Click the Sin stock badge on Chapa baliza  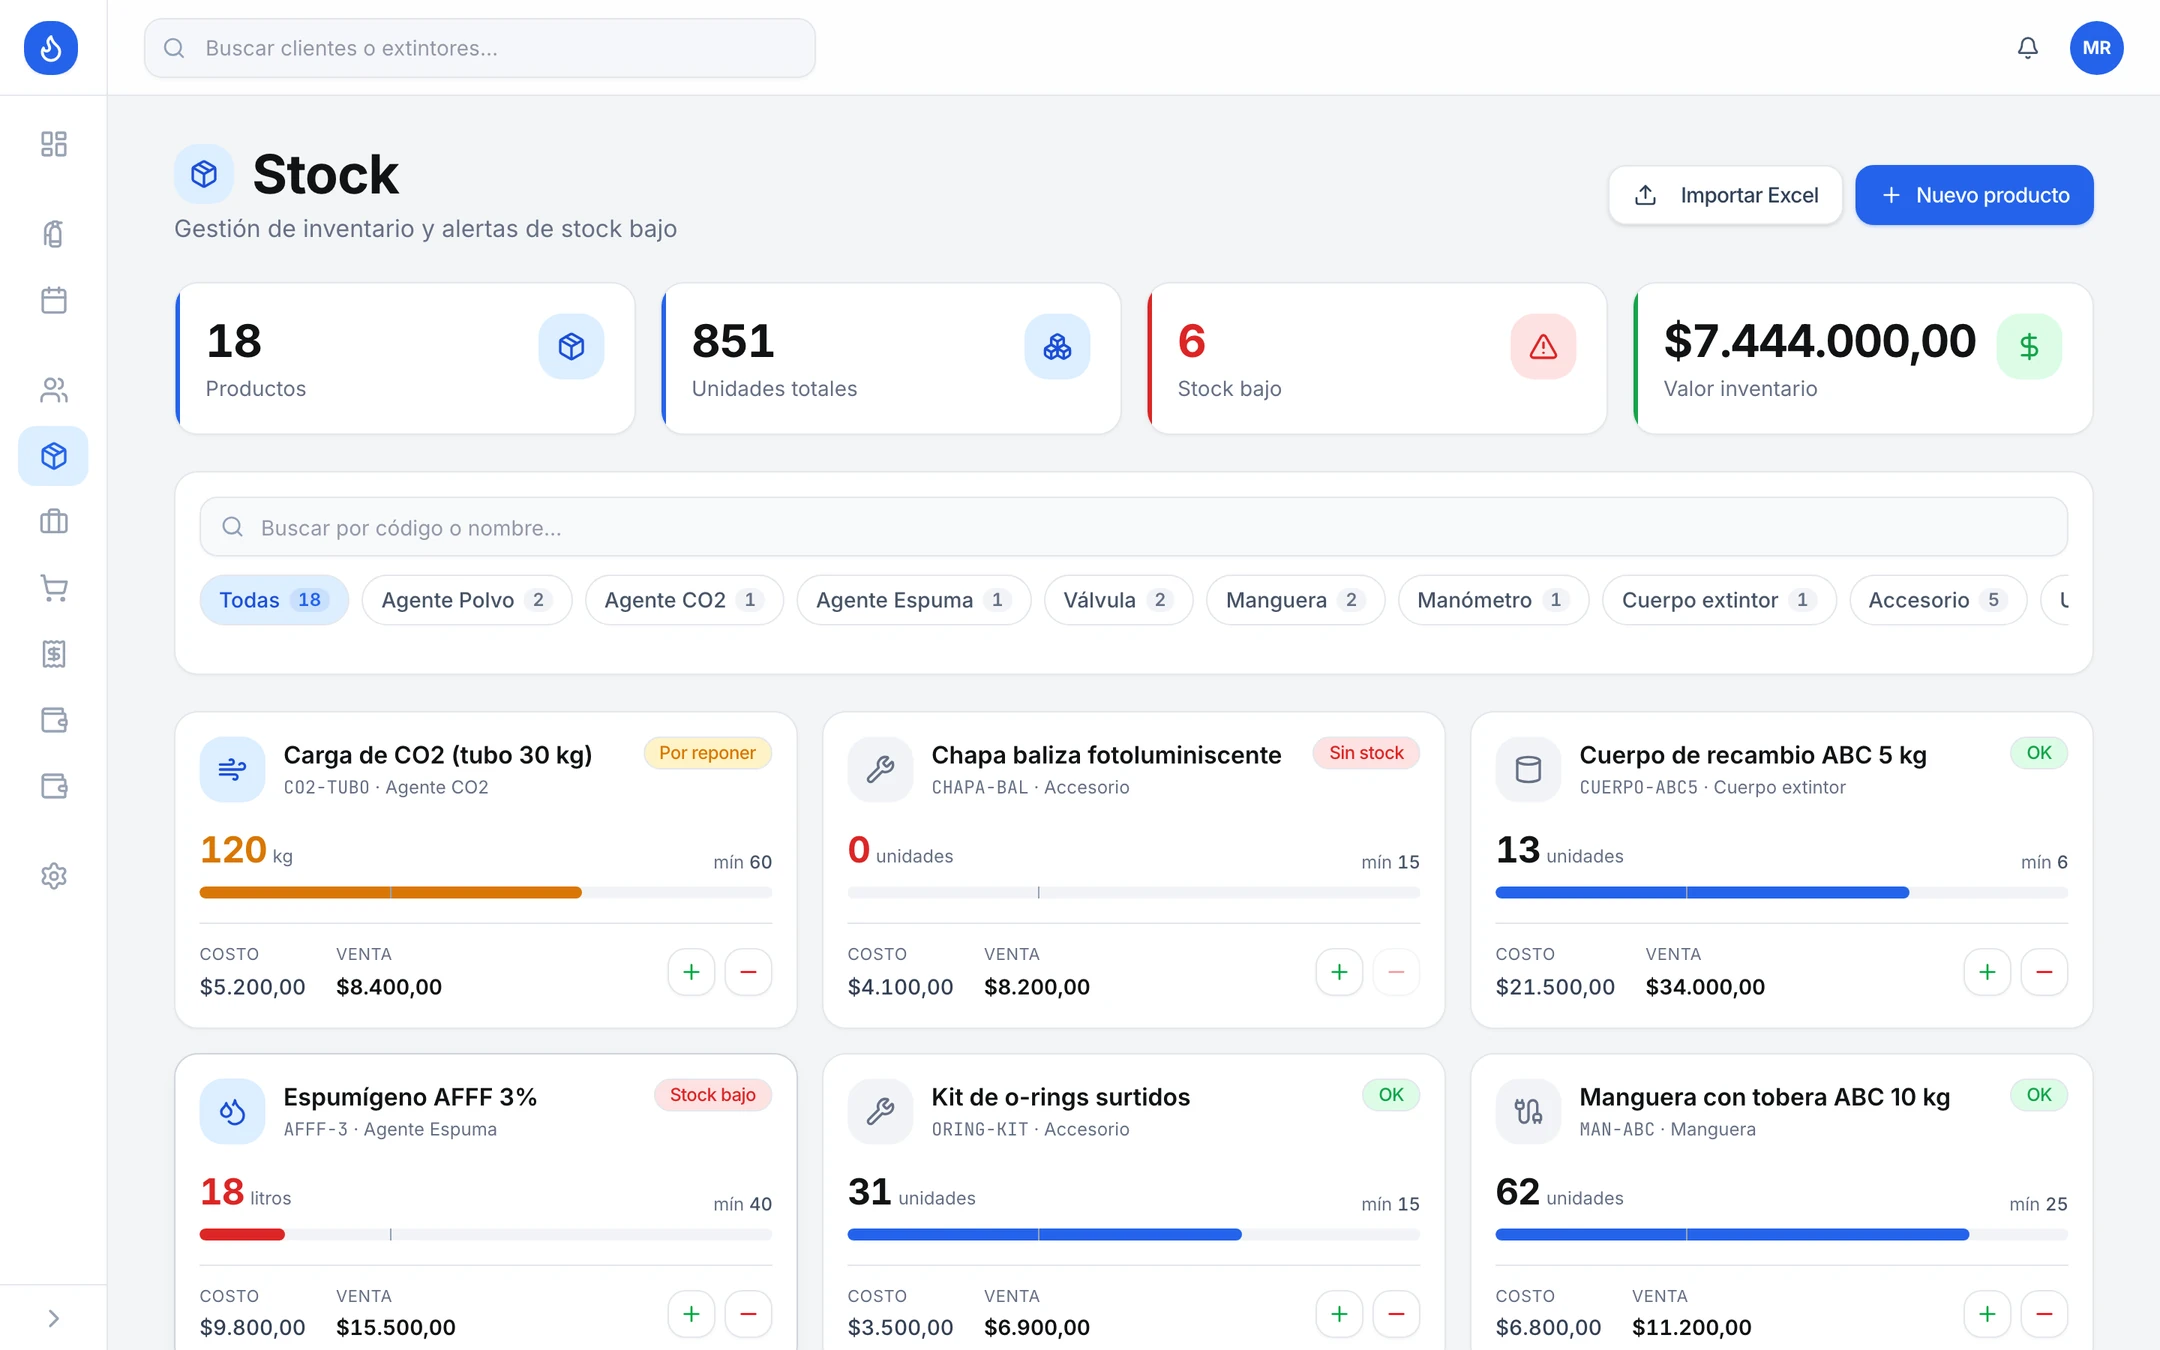[1366, 753]
